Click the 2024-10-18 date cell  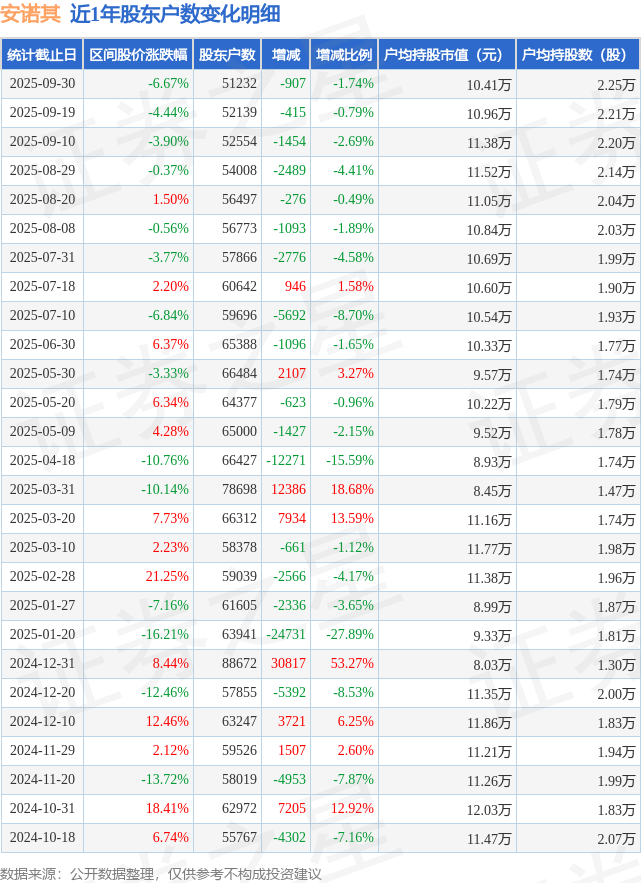[x=42, y=838]
